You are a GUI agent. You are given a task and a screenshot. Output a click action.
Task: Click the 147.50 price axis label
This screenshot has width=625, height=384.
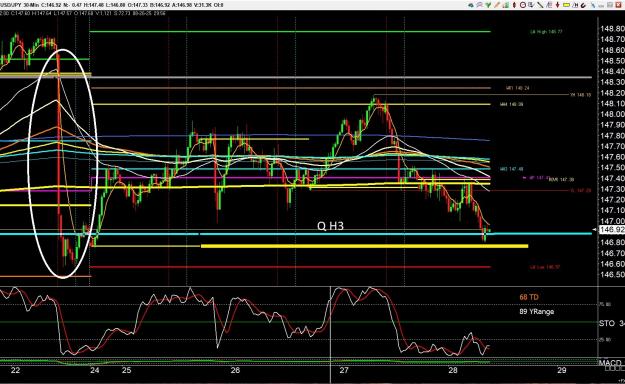click(612, 167)
